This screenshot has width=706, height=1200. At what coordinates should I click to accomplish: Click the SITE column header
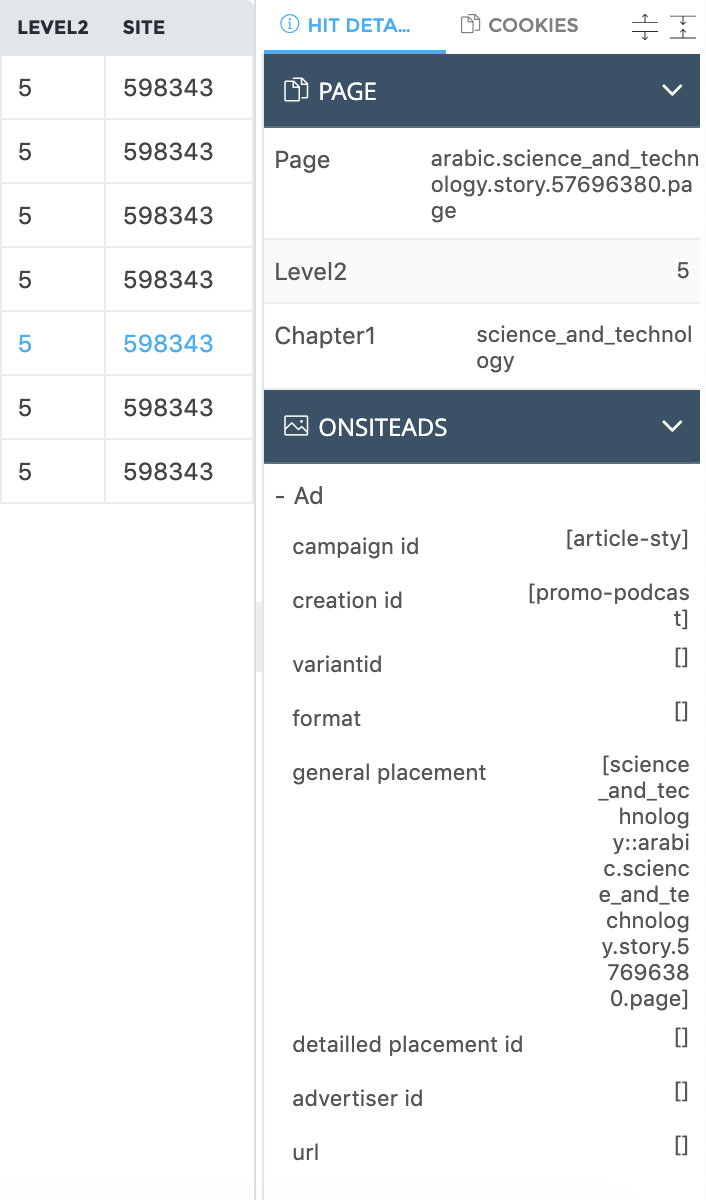[143, 27]
